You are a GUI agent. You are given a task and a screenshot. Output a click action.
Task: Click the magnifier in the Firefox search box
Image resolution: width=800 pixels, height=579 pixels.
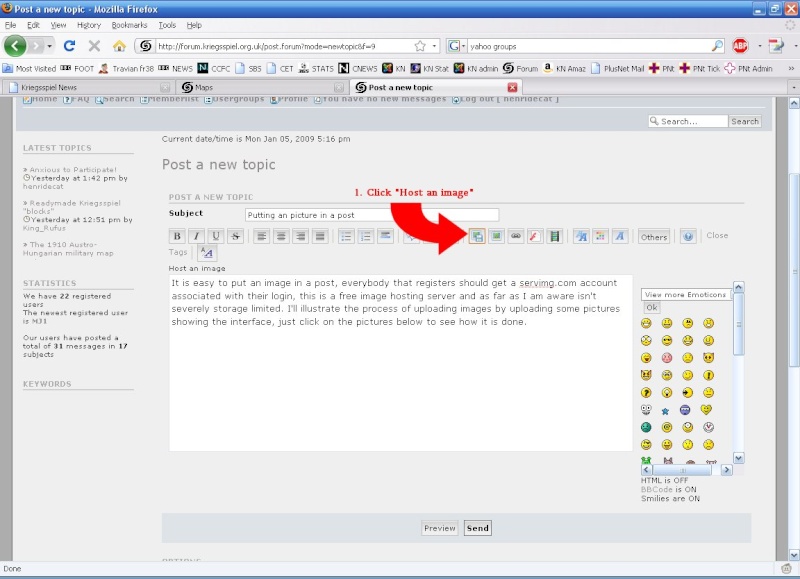coord(717,46)
